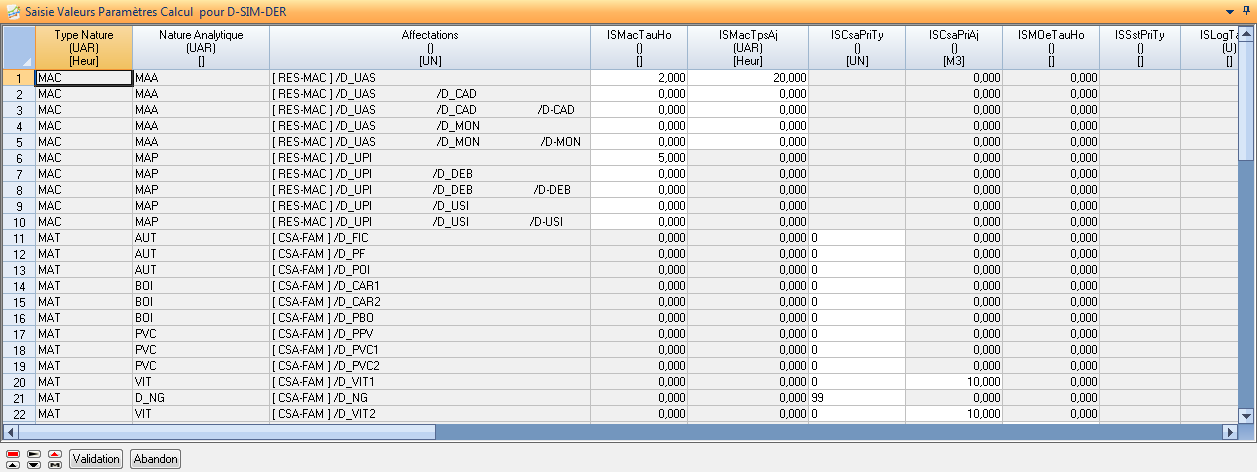
Task: Click the horizontal scrollbar right arrow
Action: click(1230, 432)
